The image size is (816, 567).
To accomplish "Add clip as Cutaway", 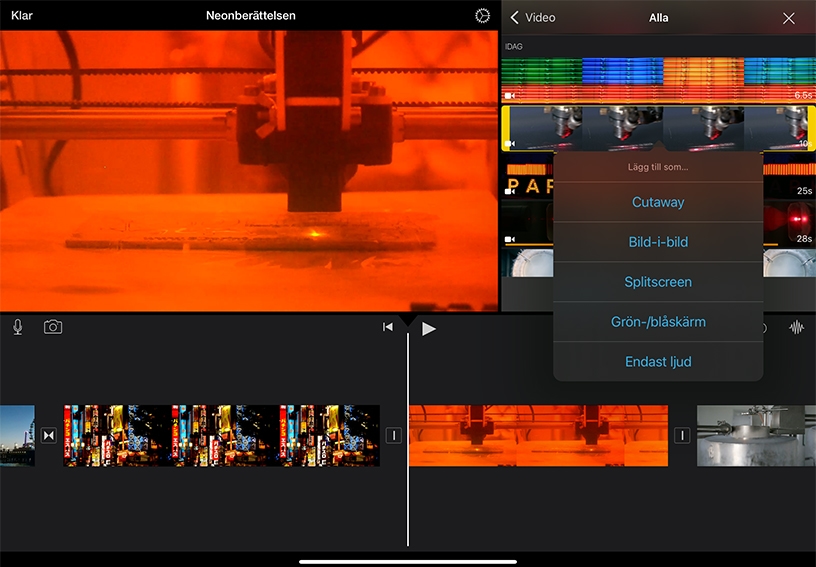I will pyautogui.click(x=658, y=202).
